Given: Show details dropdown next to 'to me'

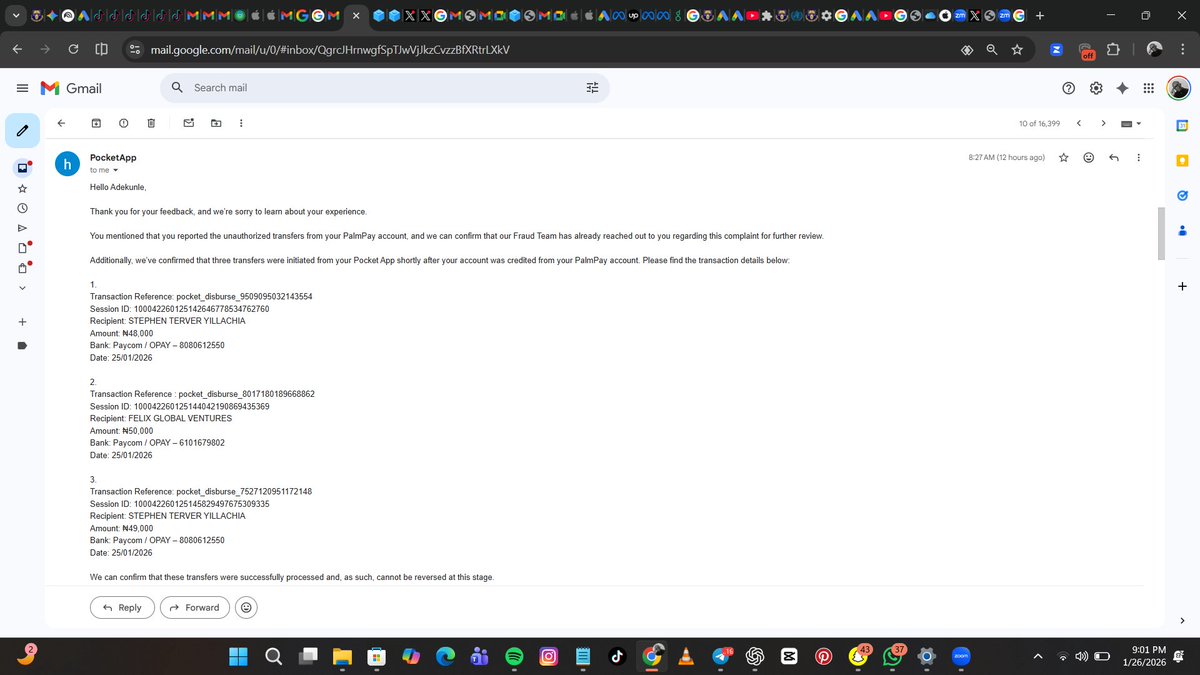Looking at the screenshot, I should point(115,171).
